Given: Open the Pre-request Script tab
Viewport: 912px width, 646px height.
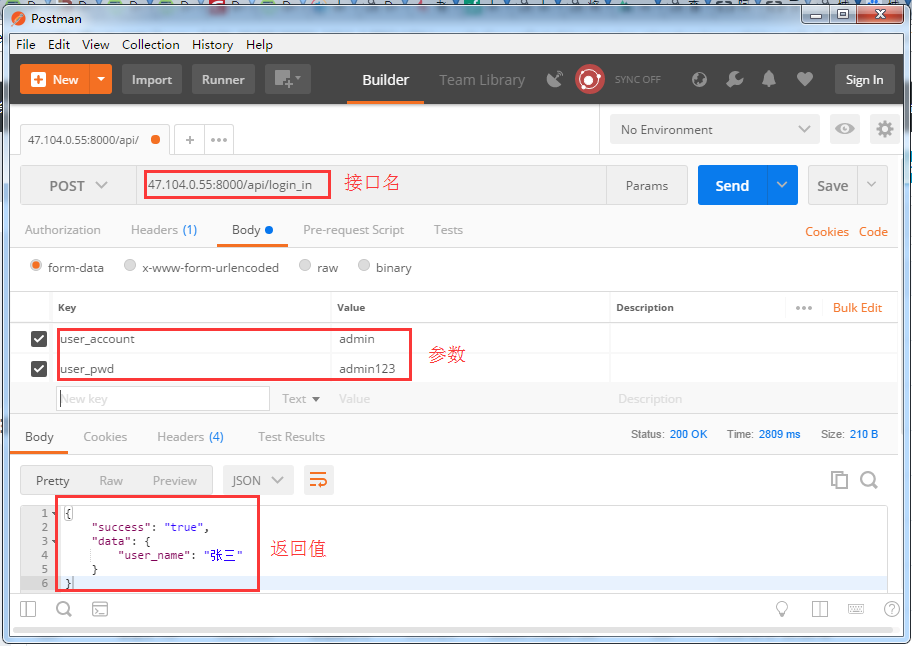Looking at the screenshot, I should pos(353,230).
